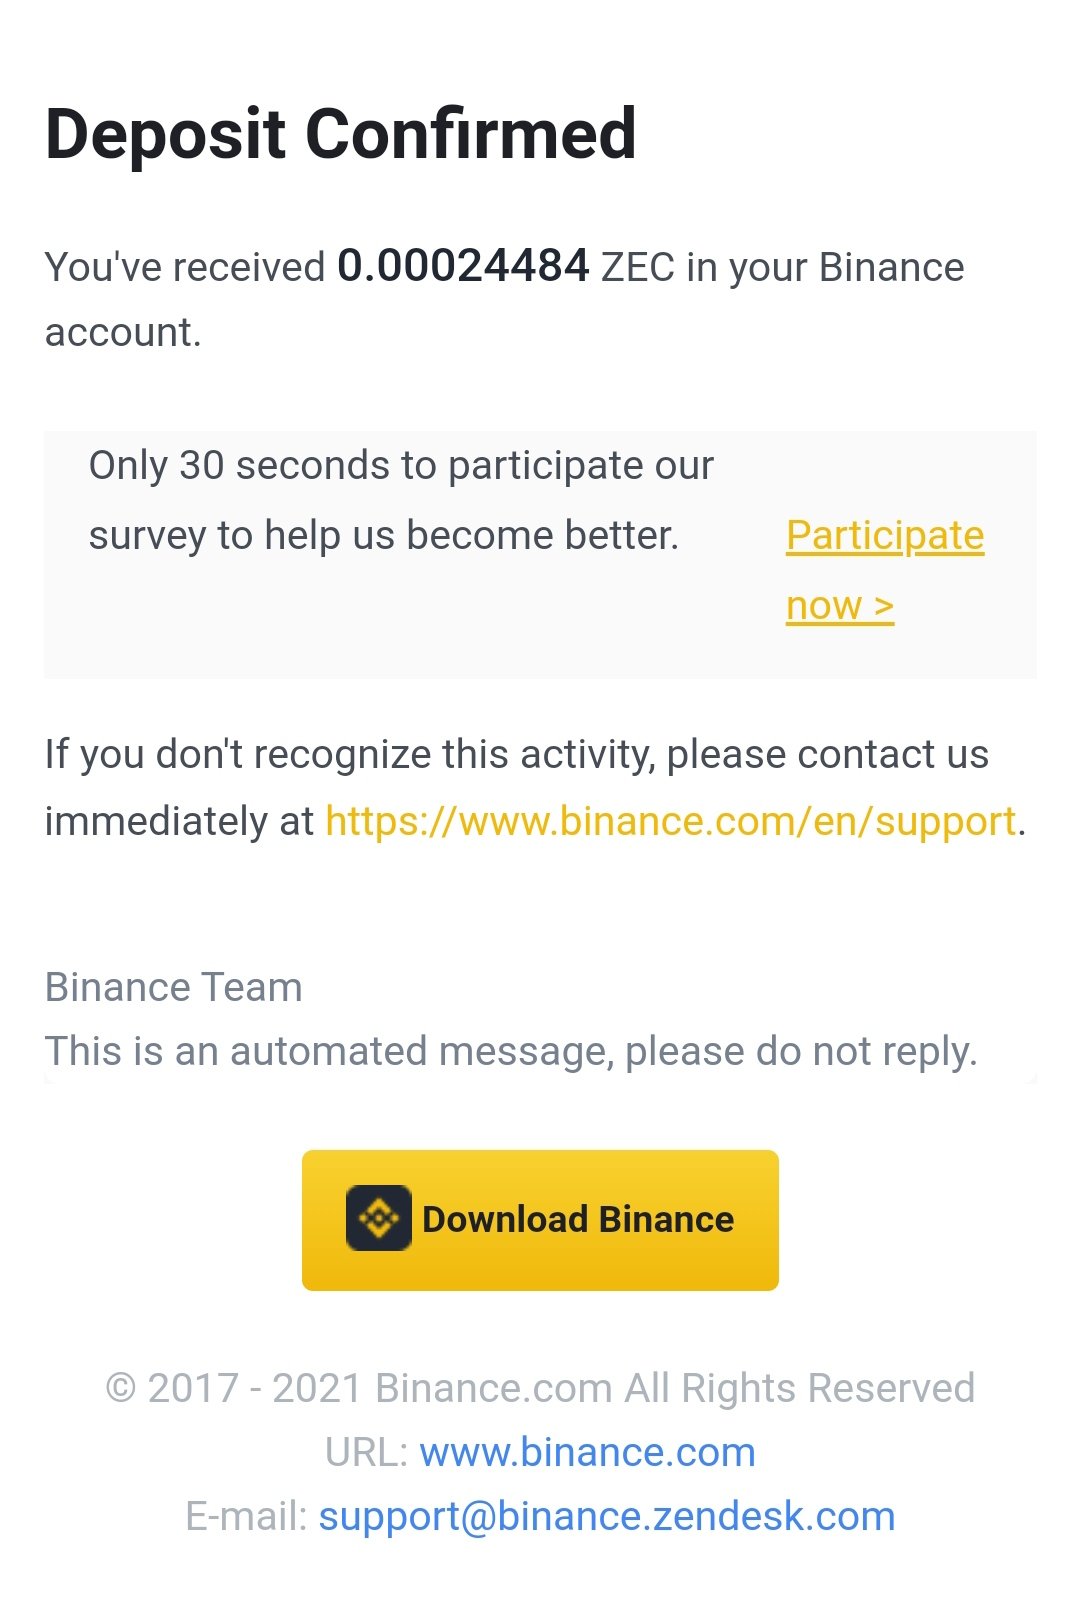
Task: Click the Deposit Confirmed heading
Action: click(x=341, y=134)
